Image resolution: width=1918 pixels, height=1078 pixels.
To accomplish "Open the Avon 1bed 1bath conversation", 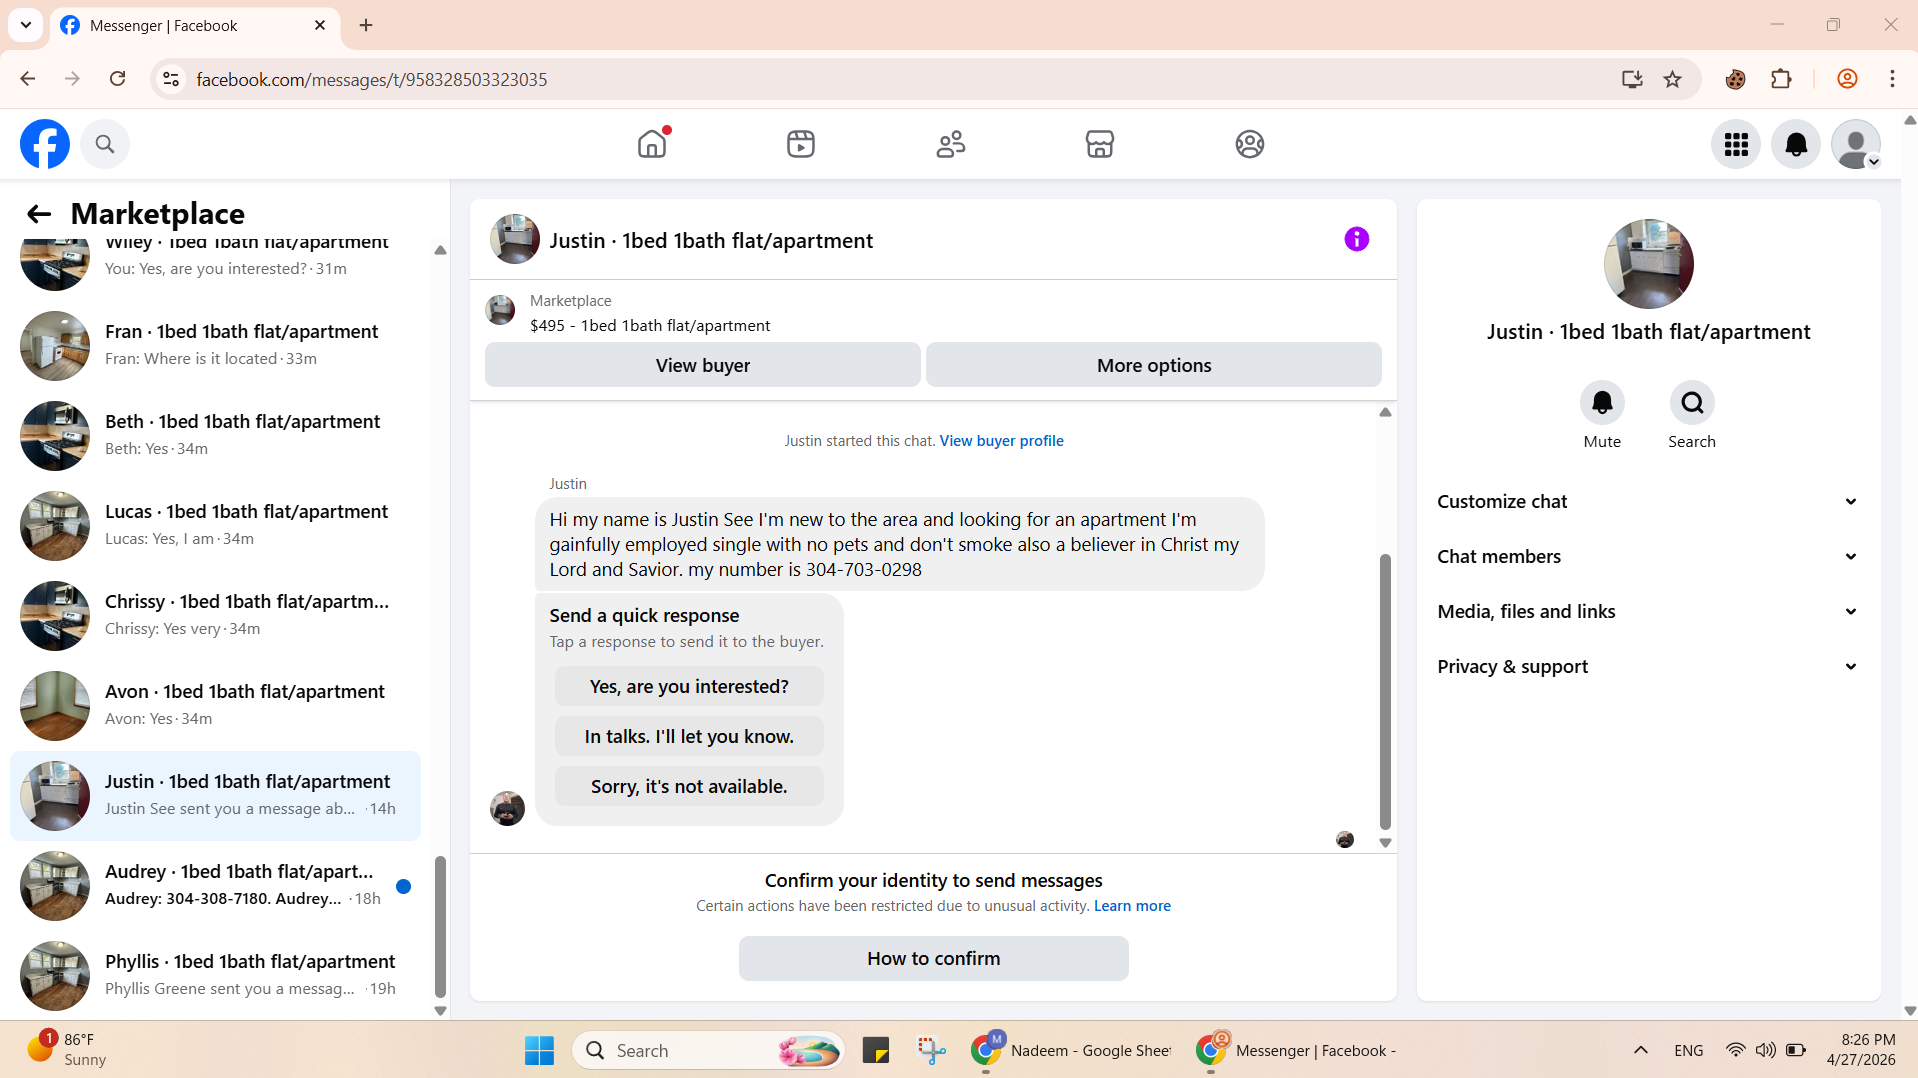I will (x=215, y=705).
